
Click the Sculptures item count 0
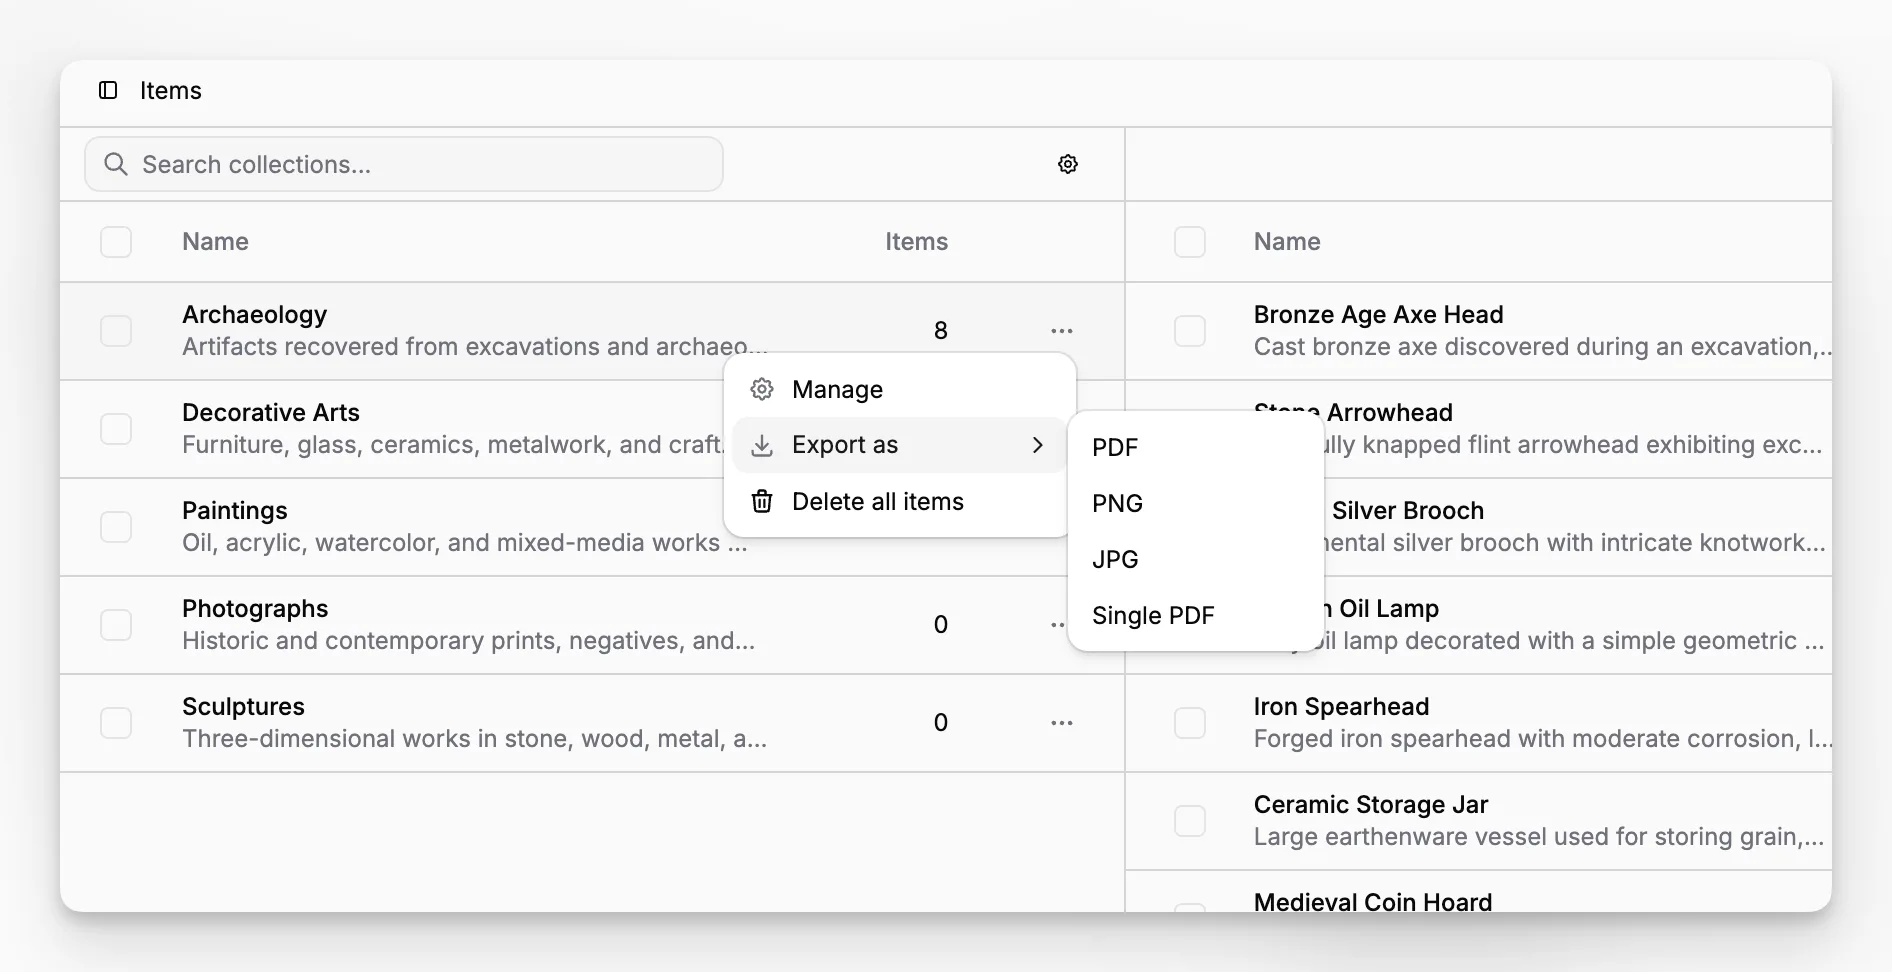(940, 722)
